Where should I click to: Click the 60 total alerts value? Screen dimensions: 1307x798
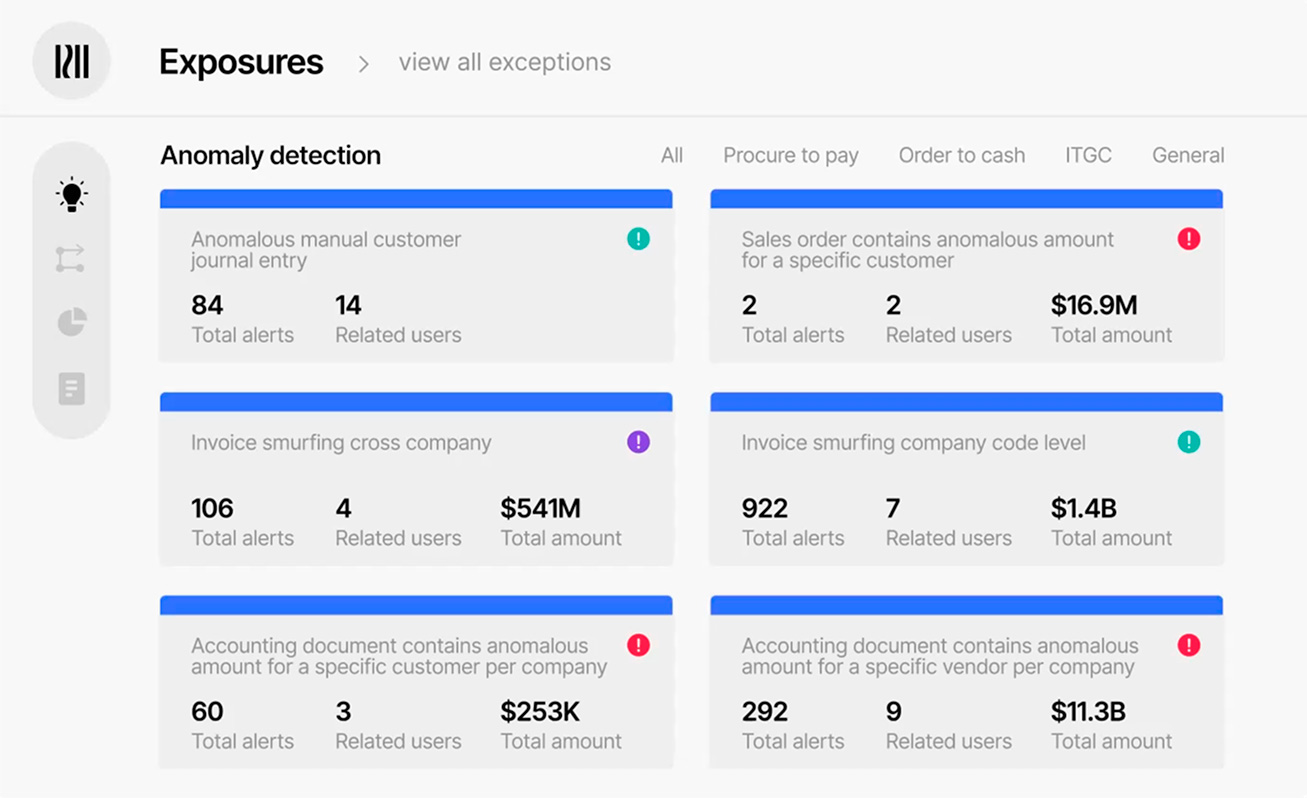point(207,711)
